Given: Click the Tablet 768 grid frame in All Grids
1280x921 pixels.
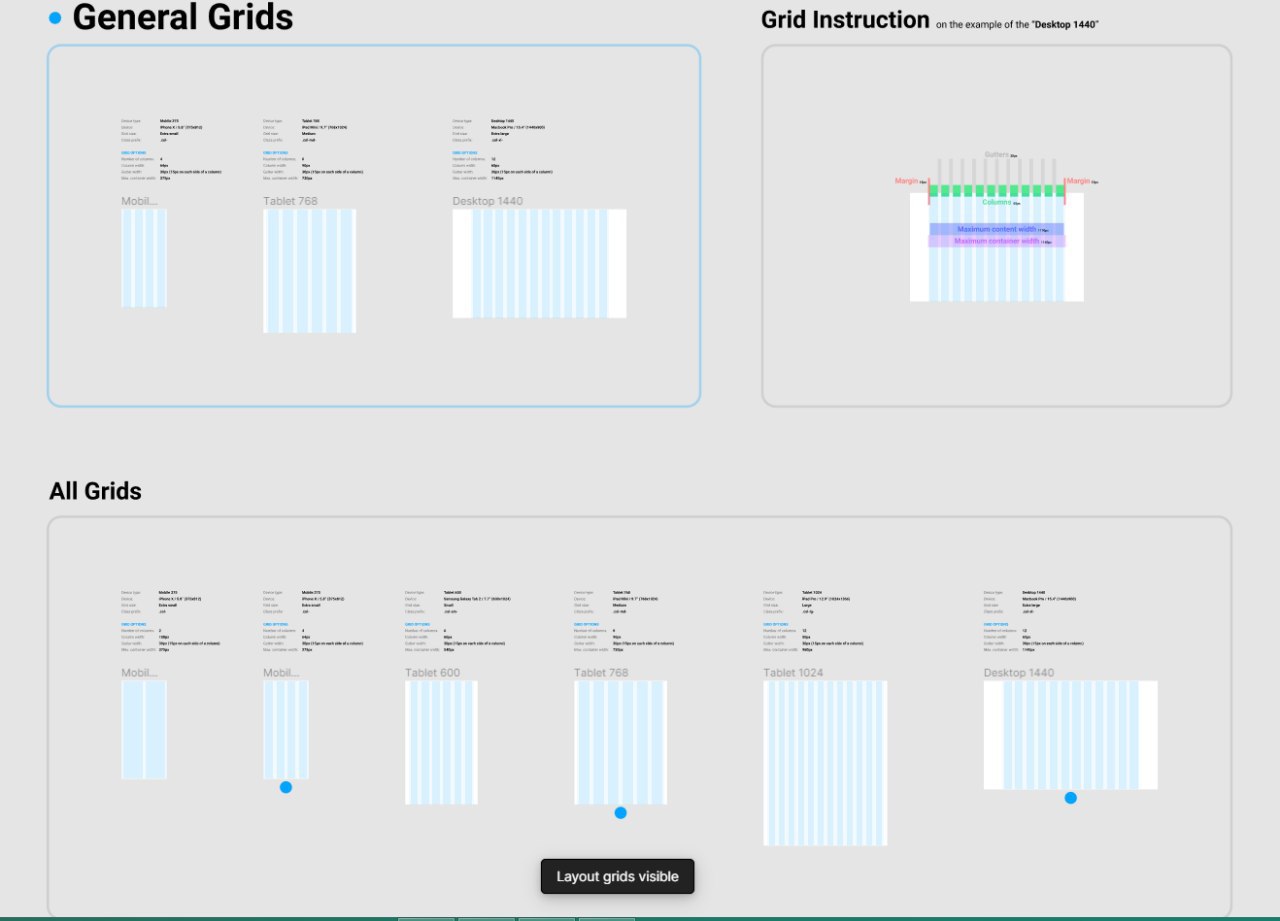Looking at the screenshot, I should (x=620, y=742).
